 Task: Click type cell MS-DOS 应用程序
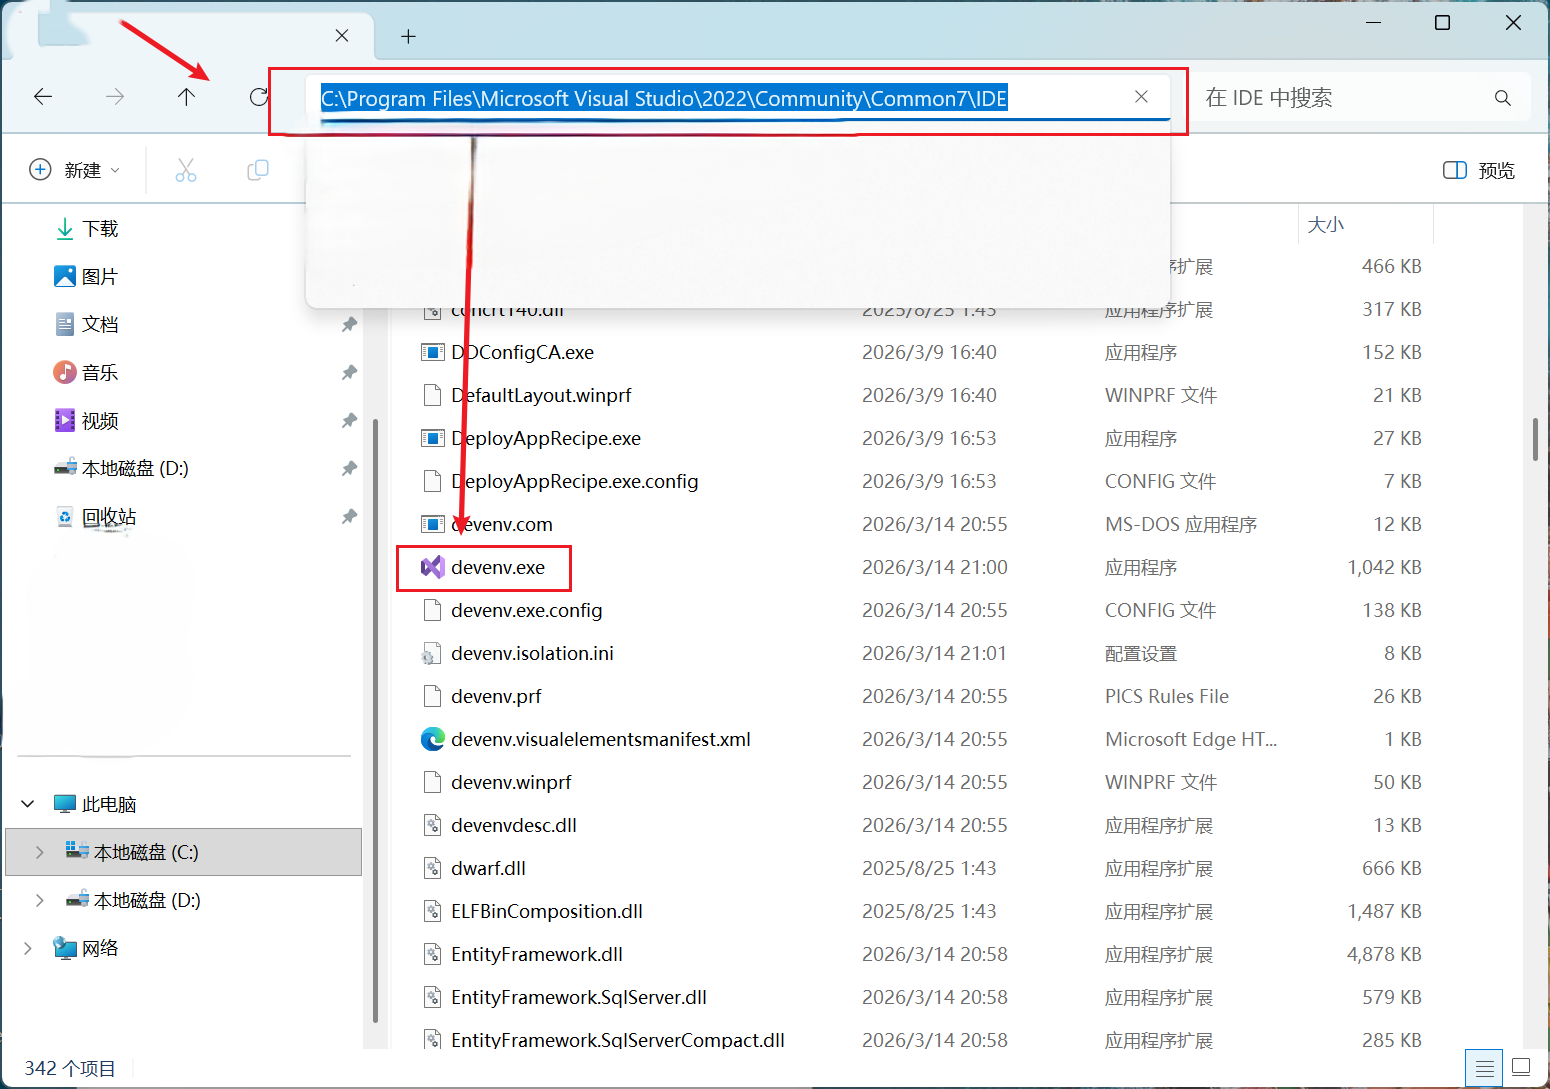point(1181,525)
